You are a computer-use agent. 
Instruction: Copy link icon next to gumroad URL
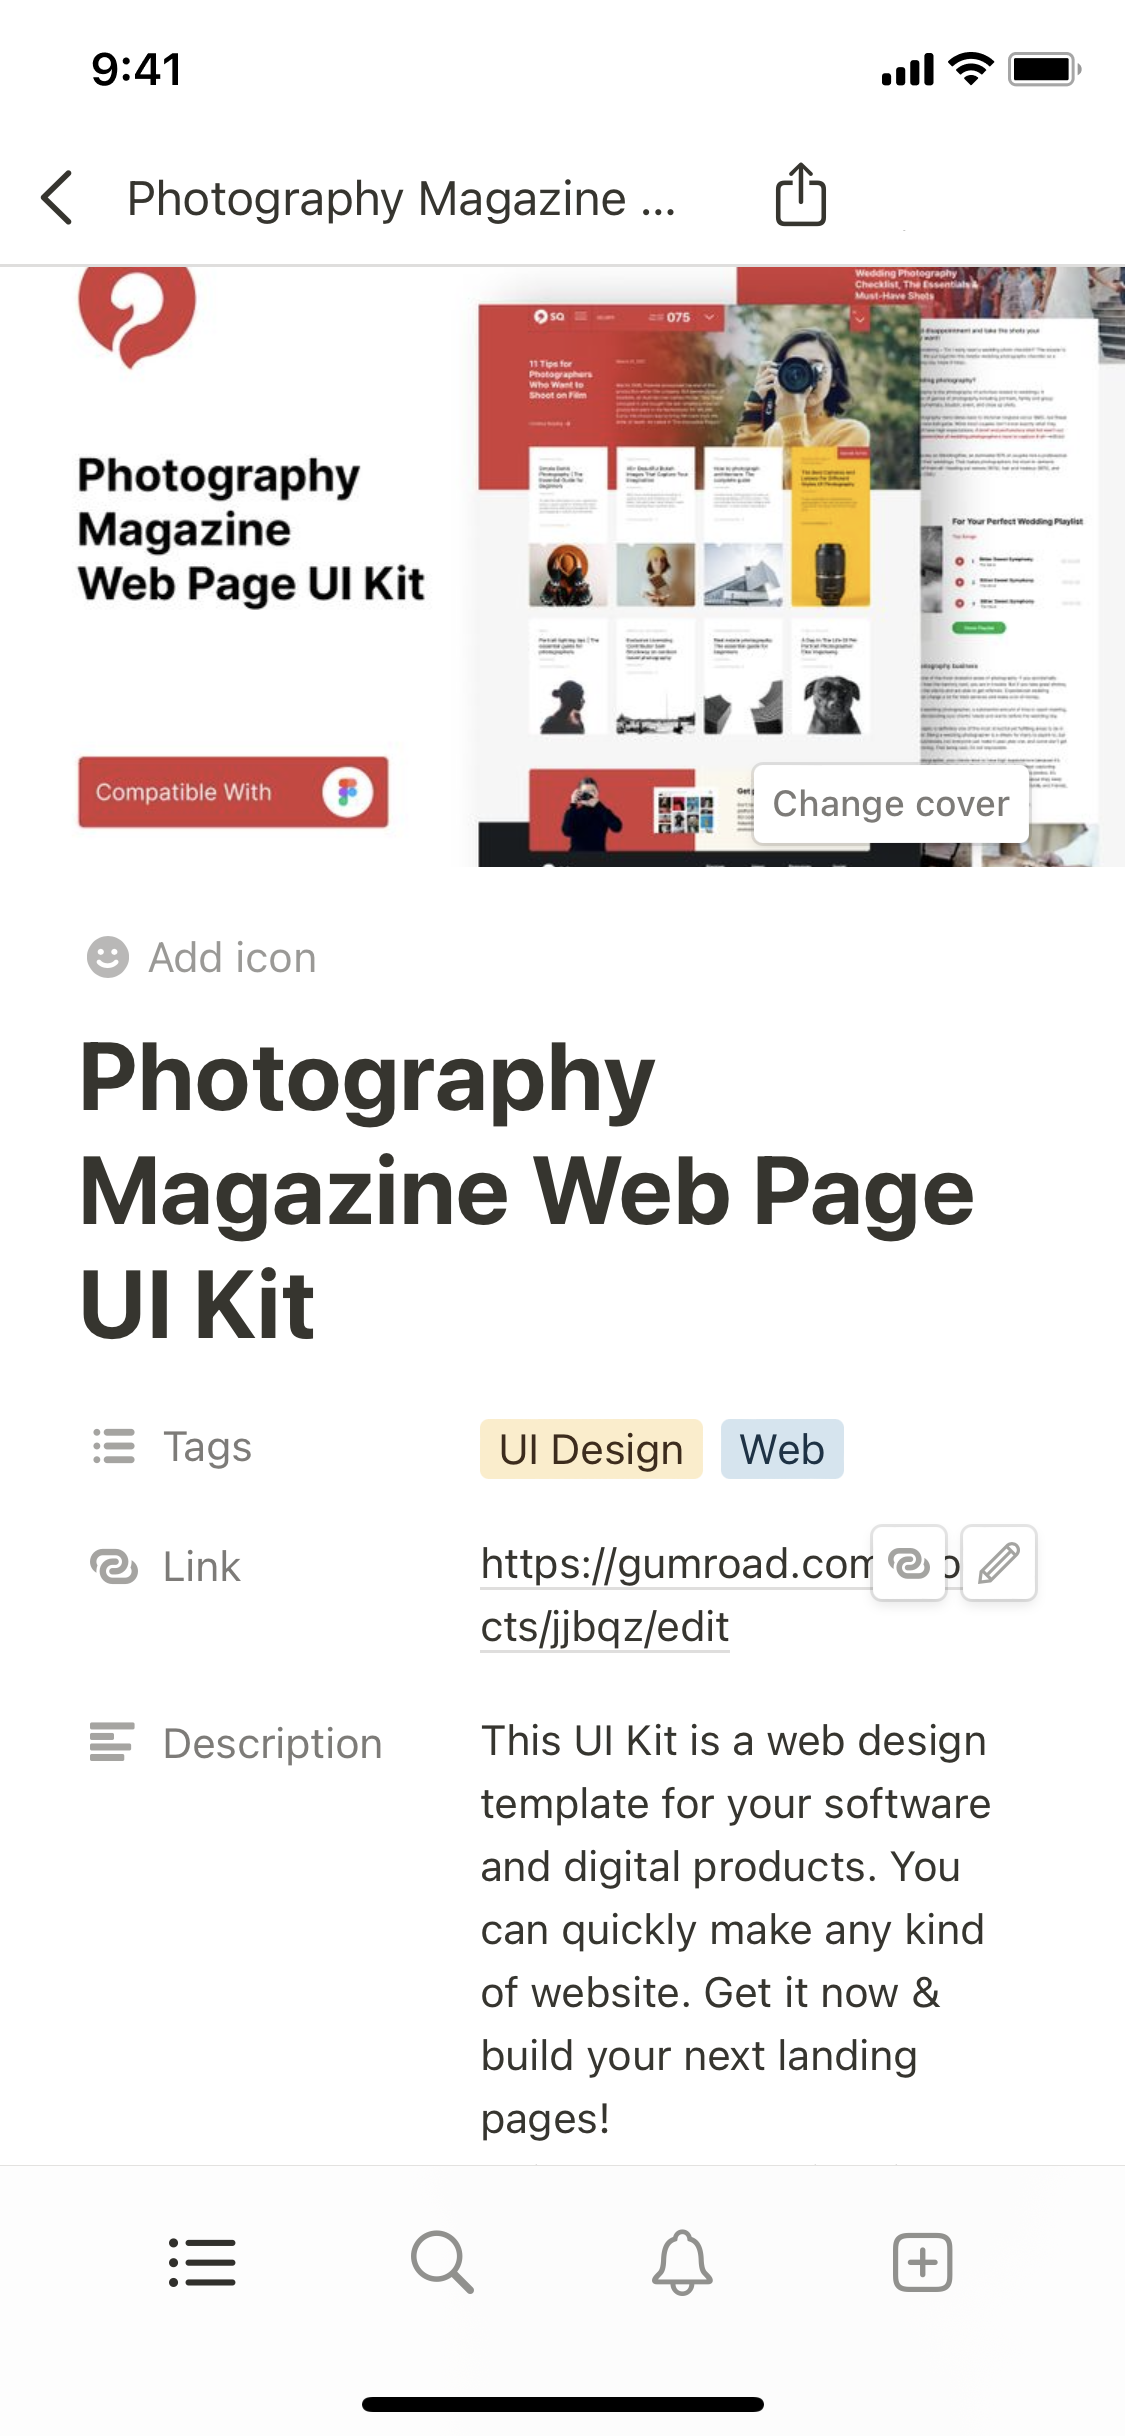tap(909, 1563)
